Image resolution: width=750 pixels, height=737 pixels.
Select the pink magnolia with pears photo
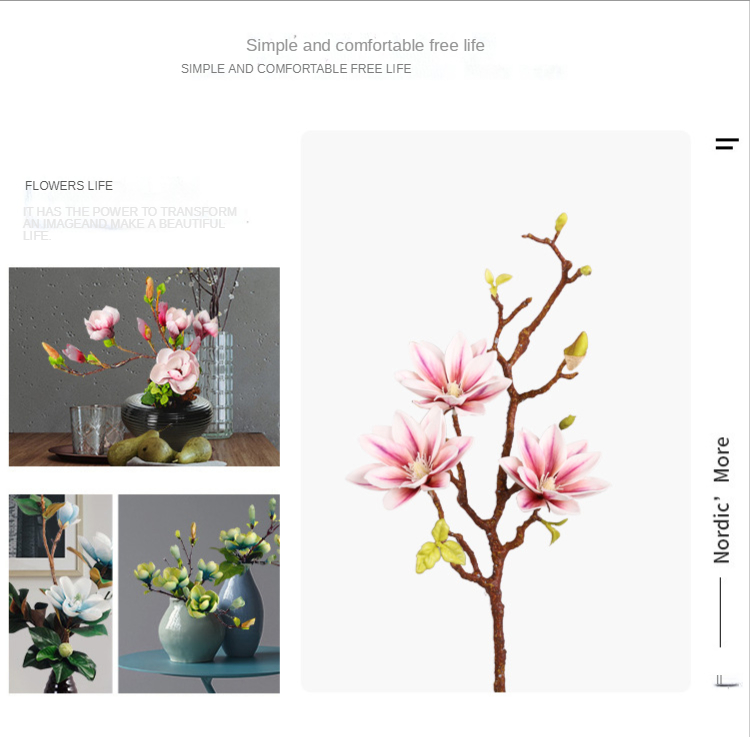[144, 366]
